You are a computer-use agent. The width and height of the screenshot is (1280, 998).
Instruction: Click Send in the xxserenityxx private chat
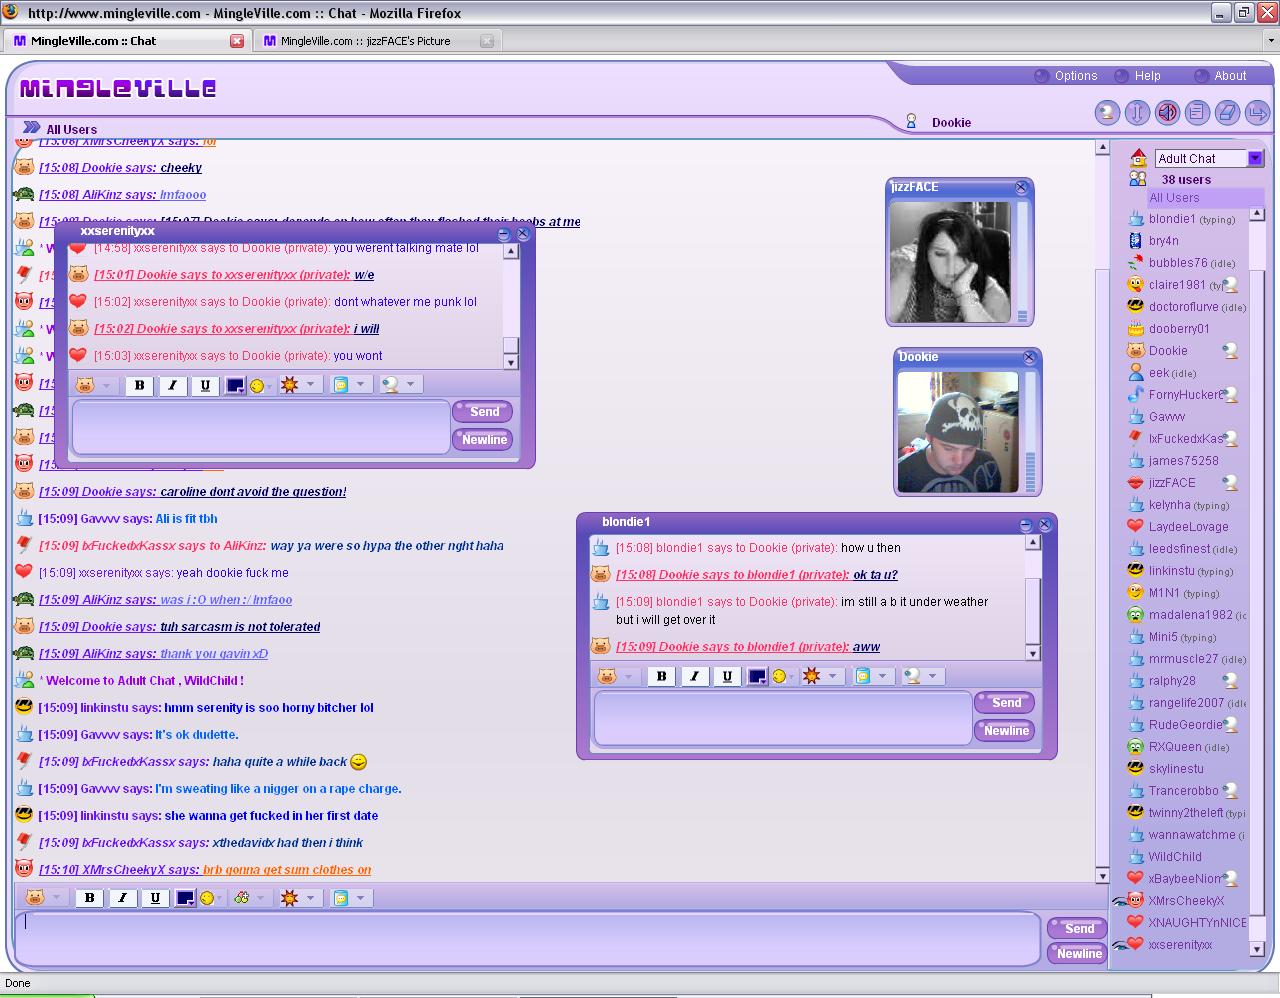tap(483, 411)
